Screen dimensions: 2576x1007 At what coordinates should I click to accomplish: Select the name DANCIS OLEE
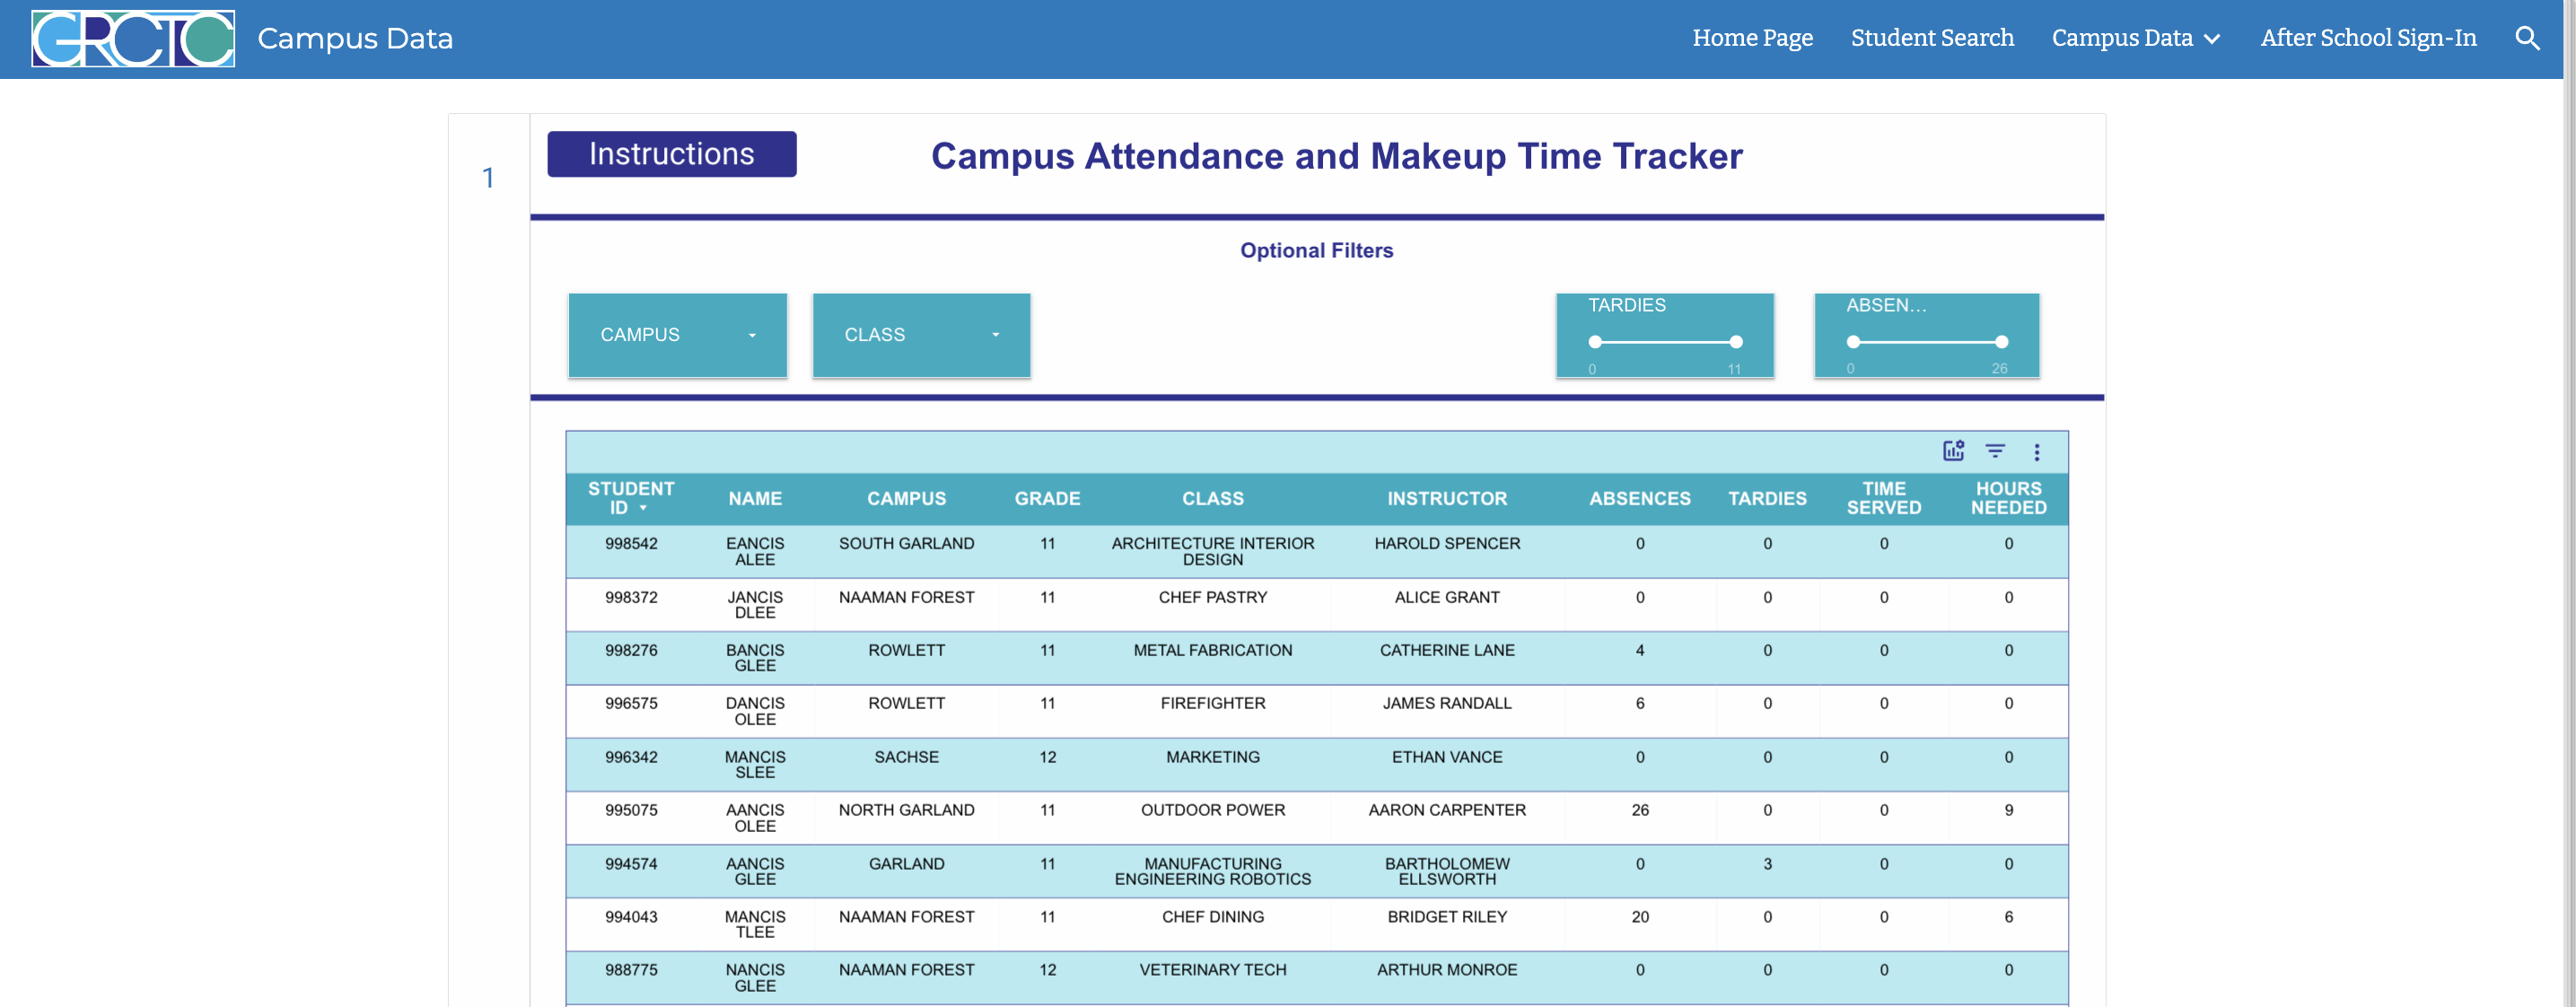(755, 711)
